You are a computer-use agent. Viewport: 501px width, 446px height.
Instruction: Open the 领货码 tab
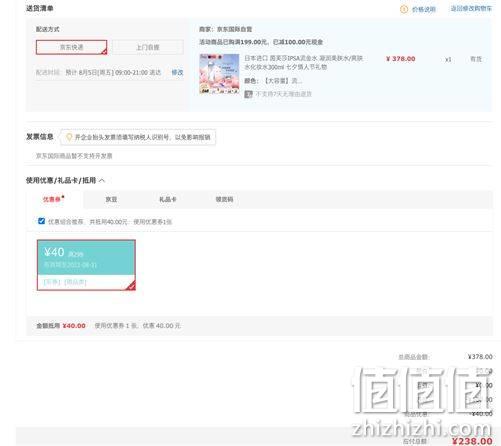click(x=224, y=199)
